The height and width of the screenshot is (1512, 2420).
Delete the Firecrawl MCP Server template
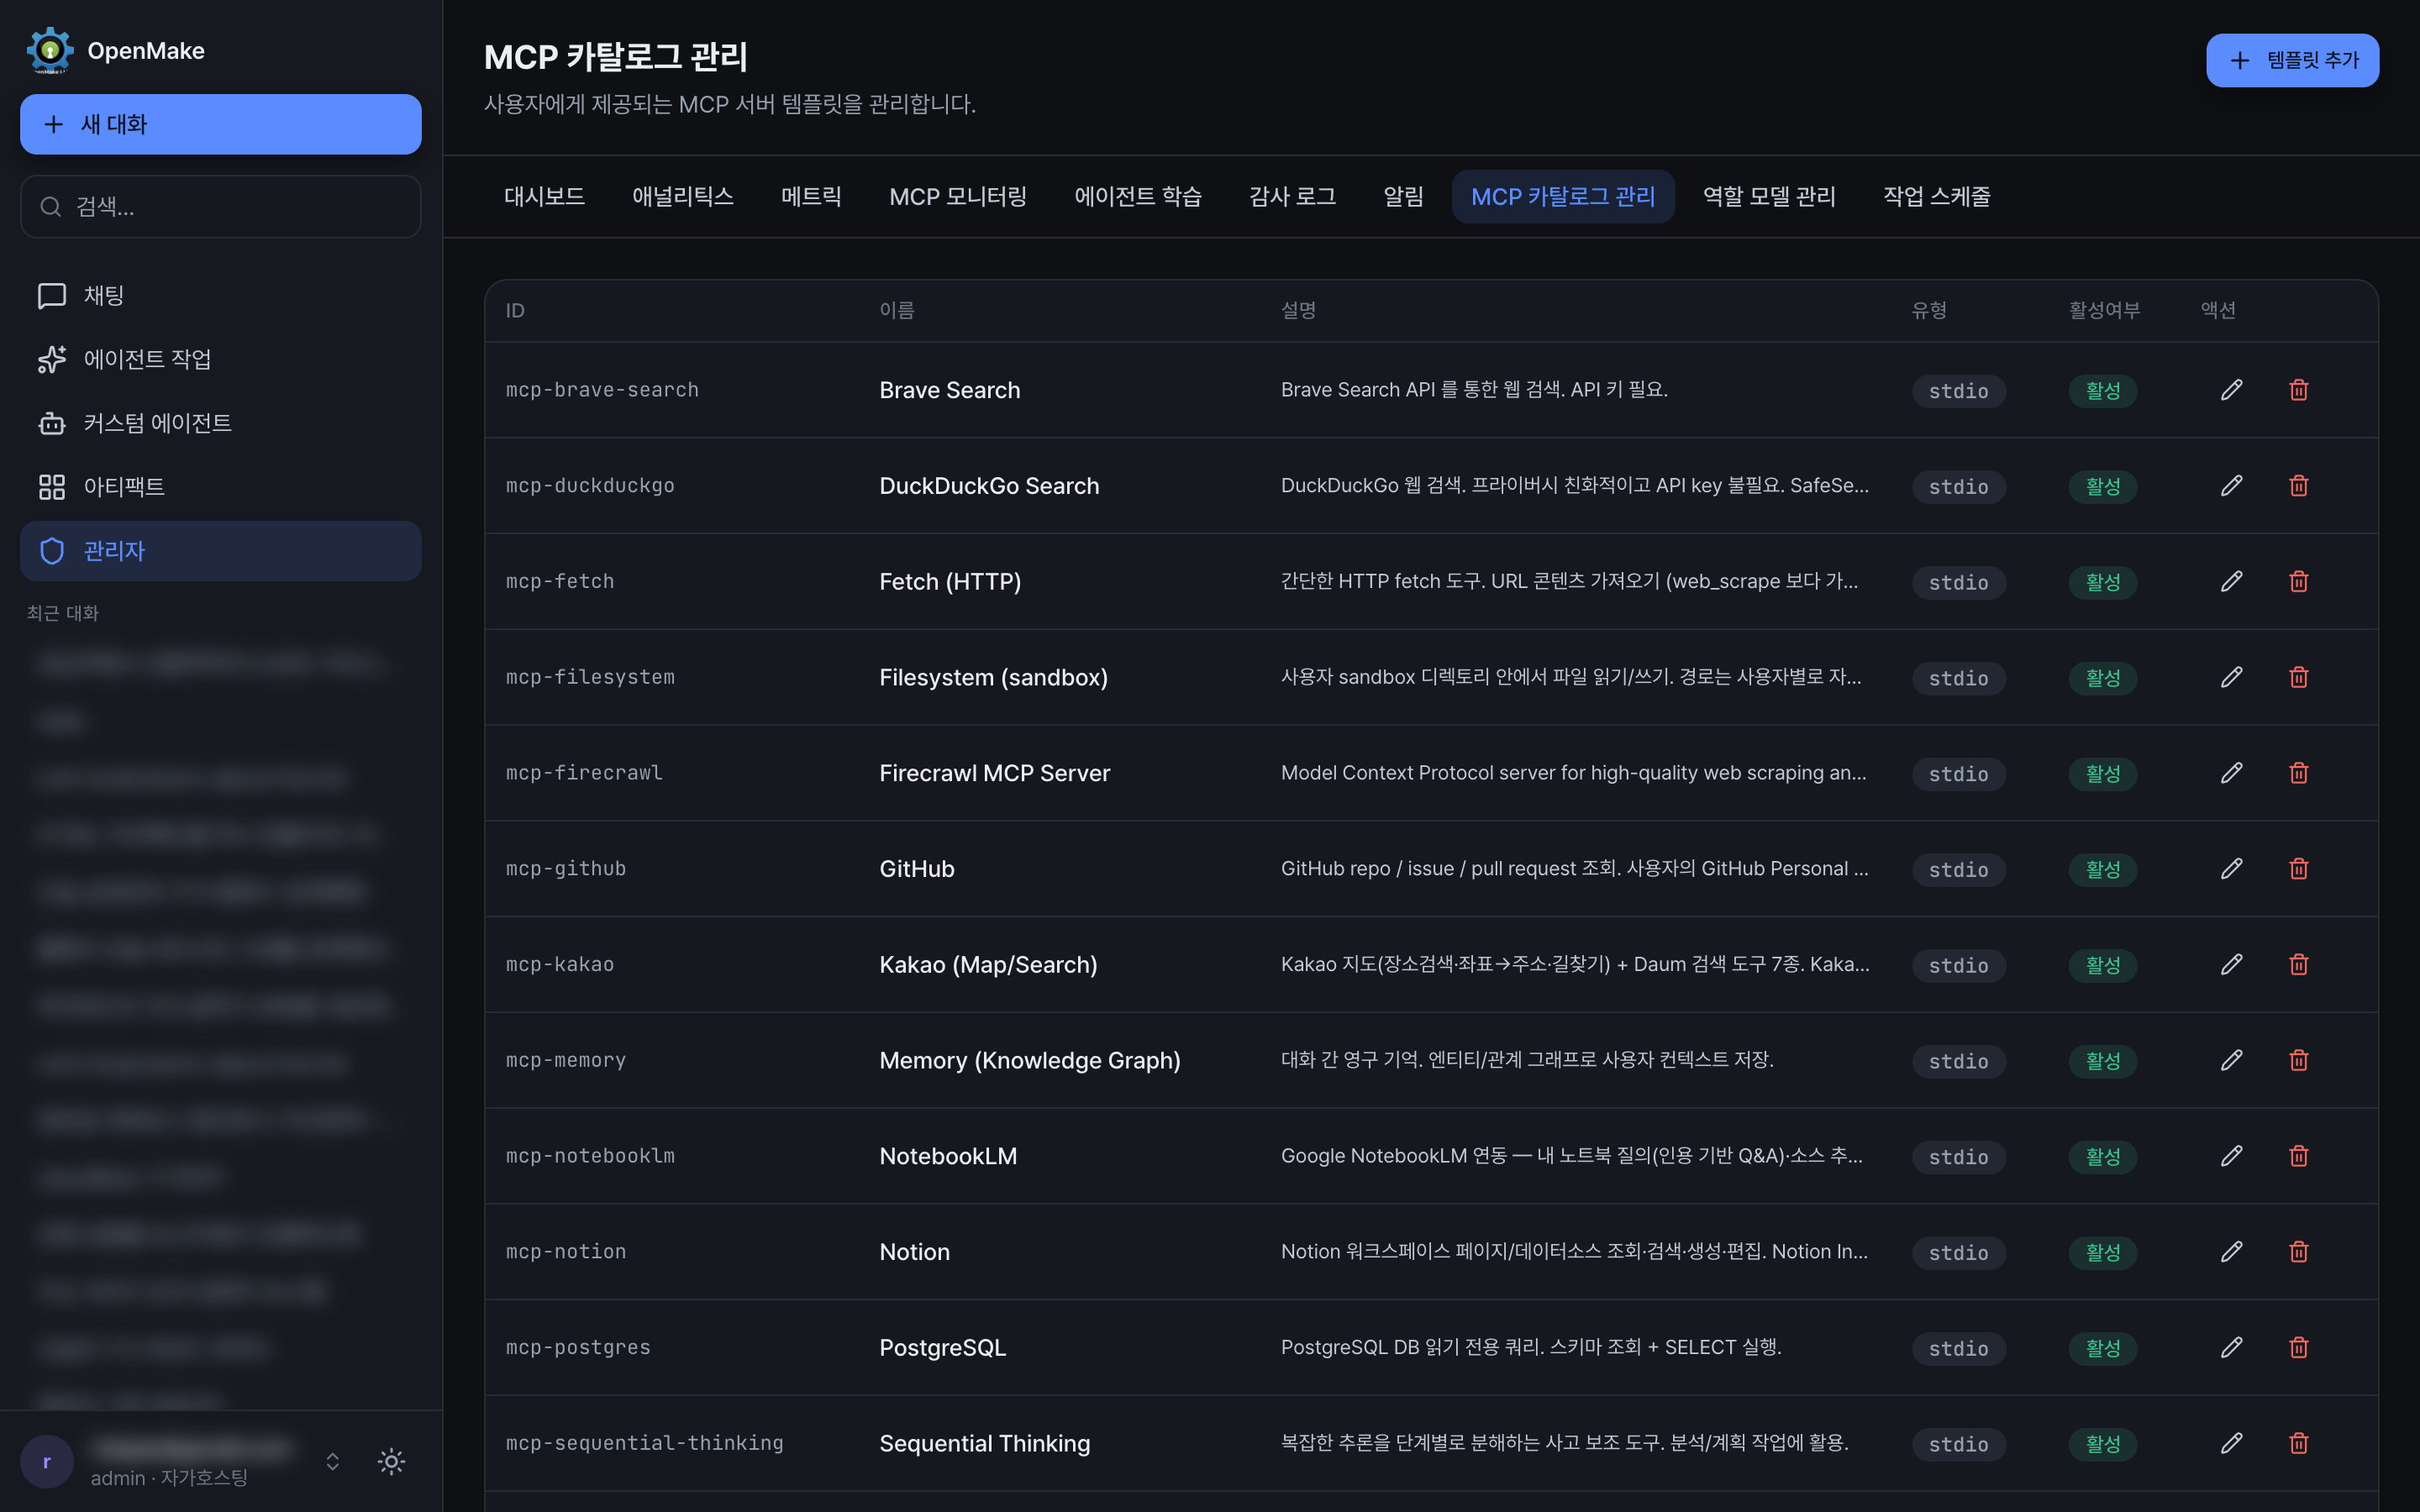pyautogui.click(x=2298, y=773)
